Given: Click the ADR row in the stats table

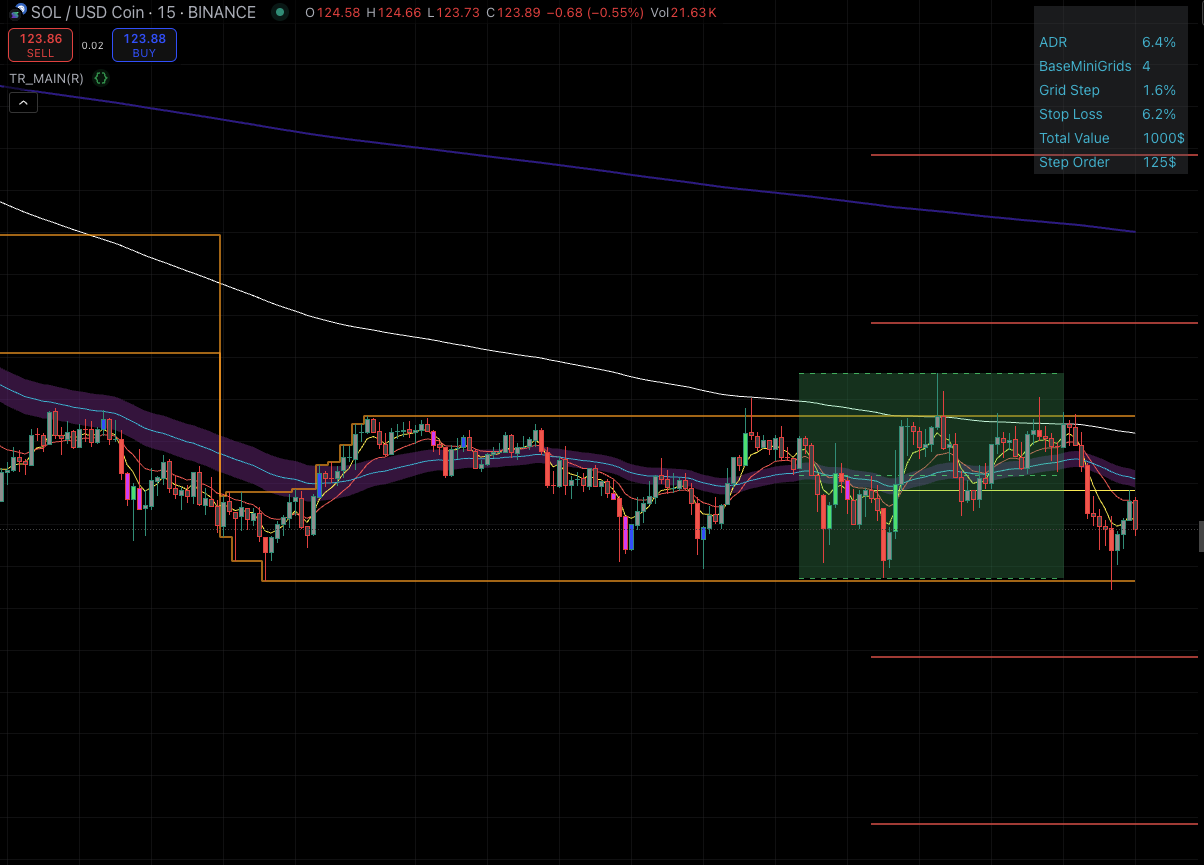Looking at the screenshot, I should pyautogui.click(x=1110, y=42).
